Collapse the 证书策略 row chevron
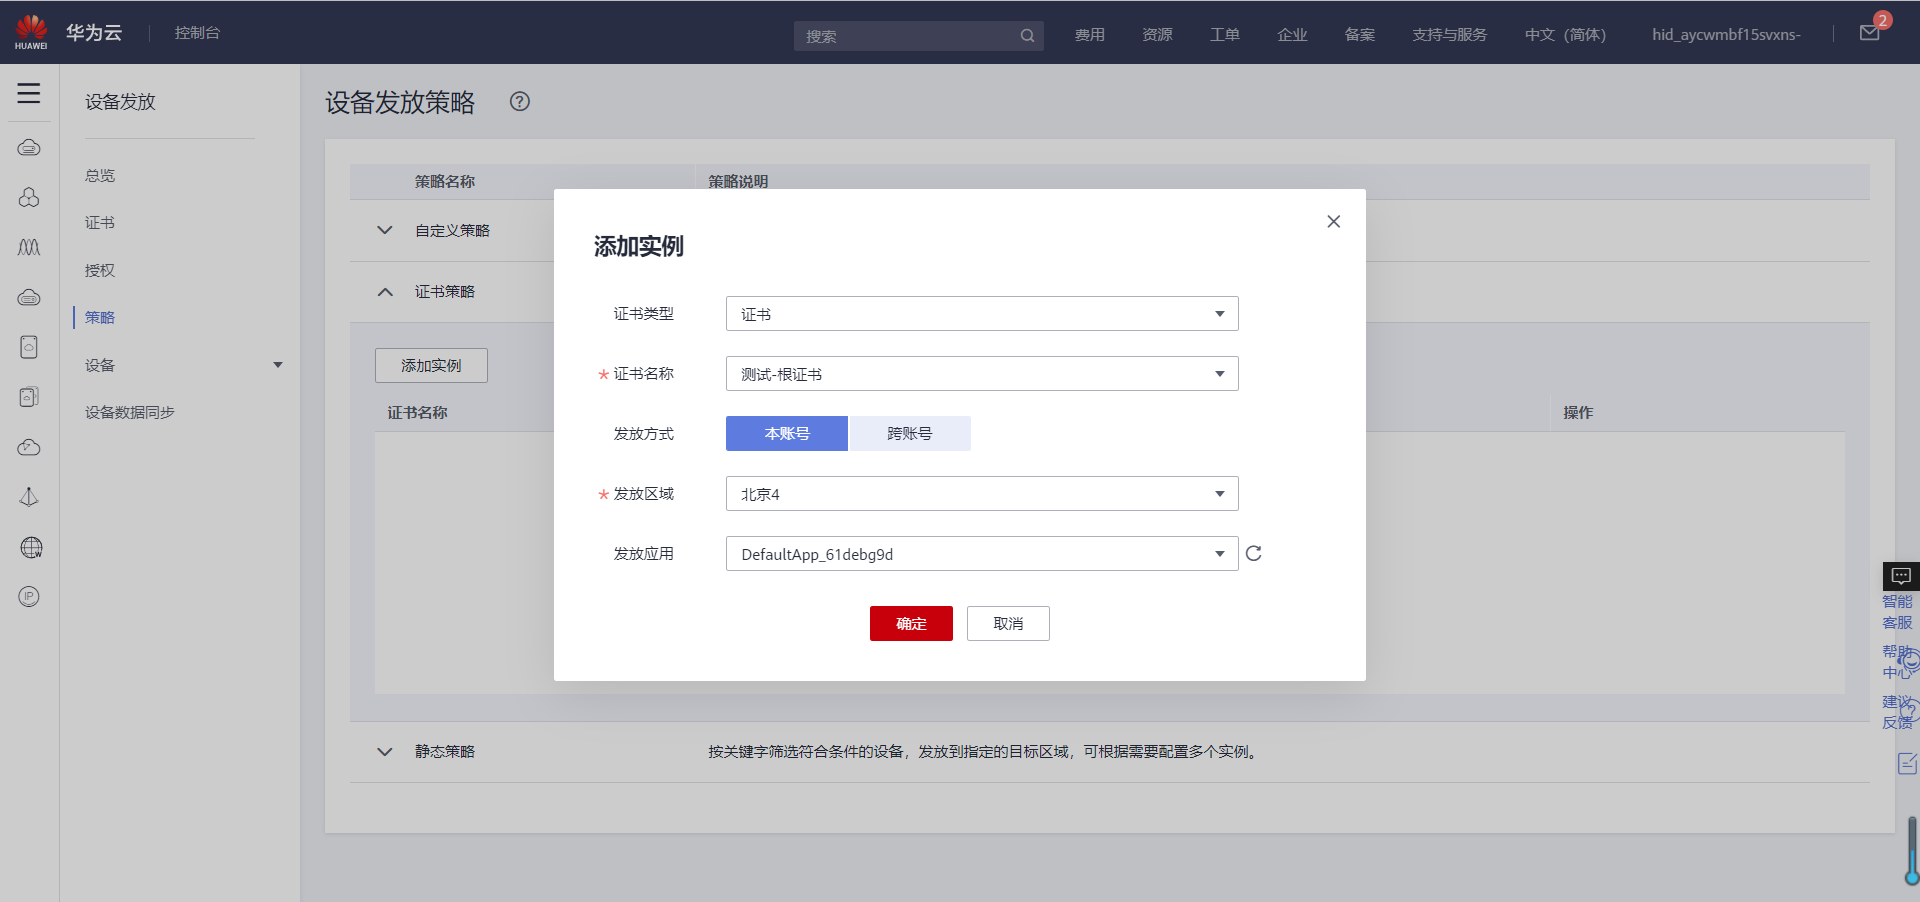1920x902 pixels. pyautogui.click(x=385, y=292)
